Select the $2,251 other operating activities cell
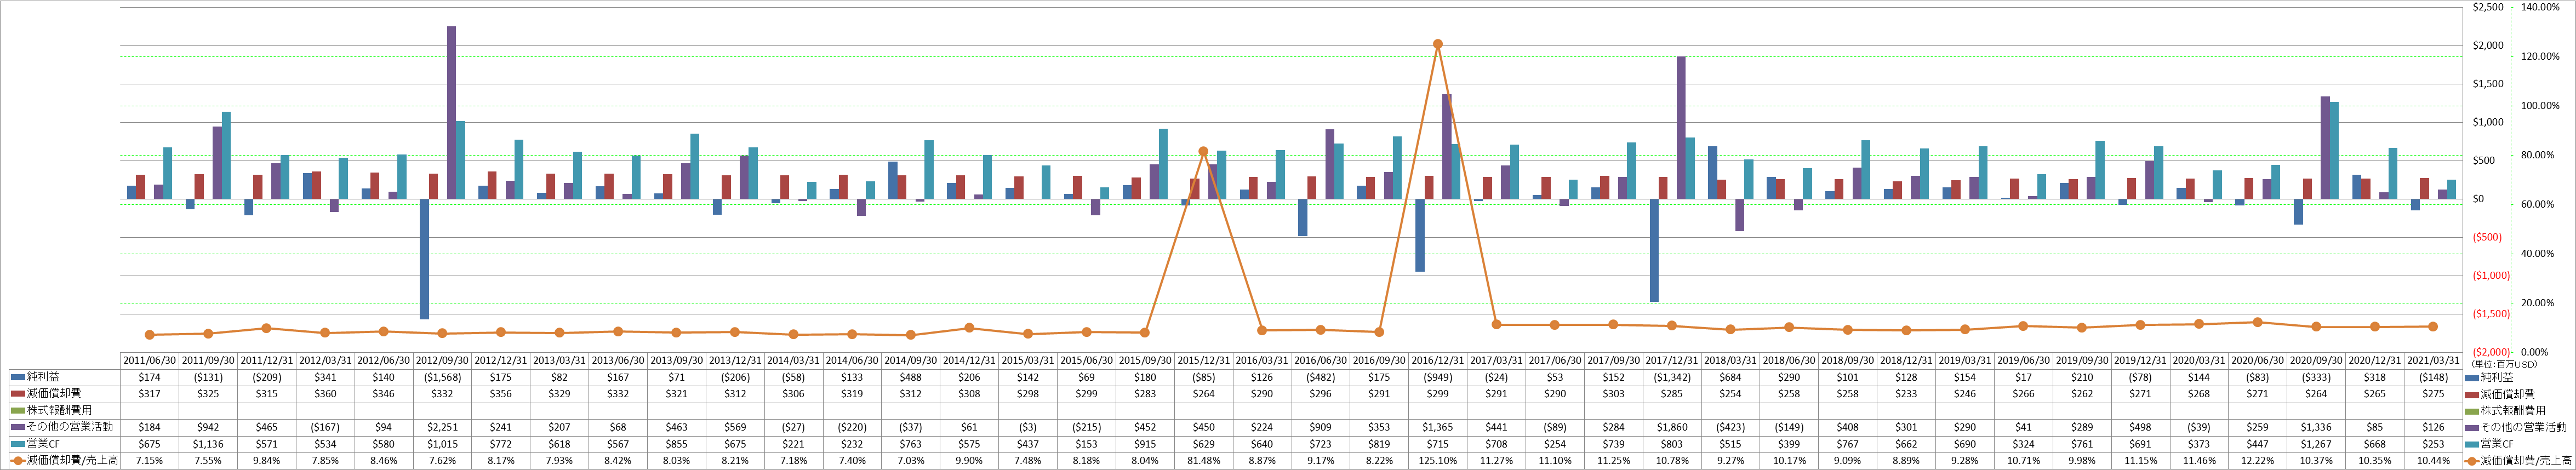The height and width of the screenshot is (470, 2576). coord(443,427)
